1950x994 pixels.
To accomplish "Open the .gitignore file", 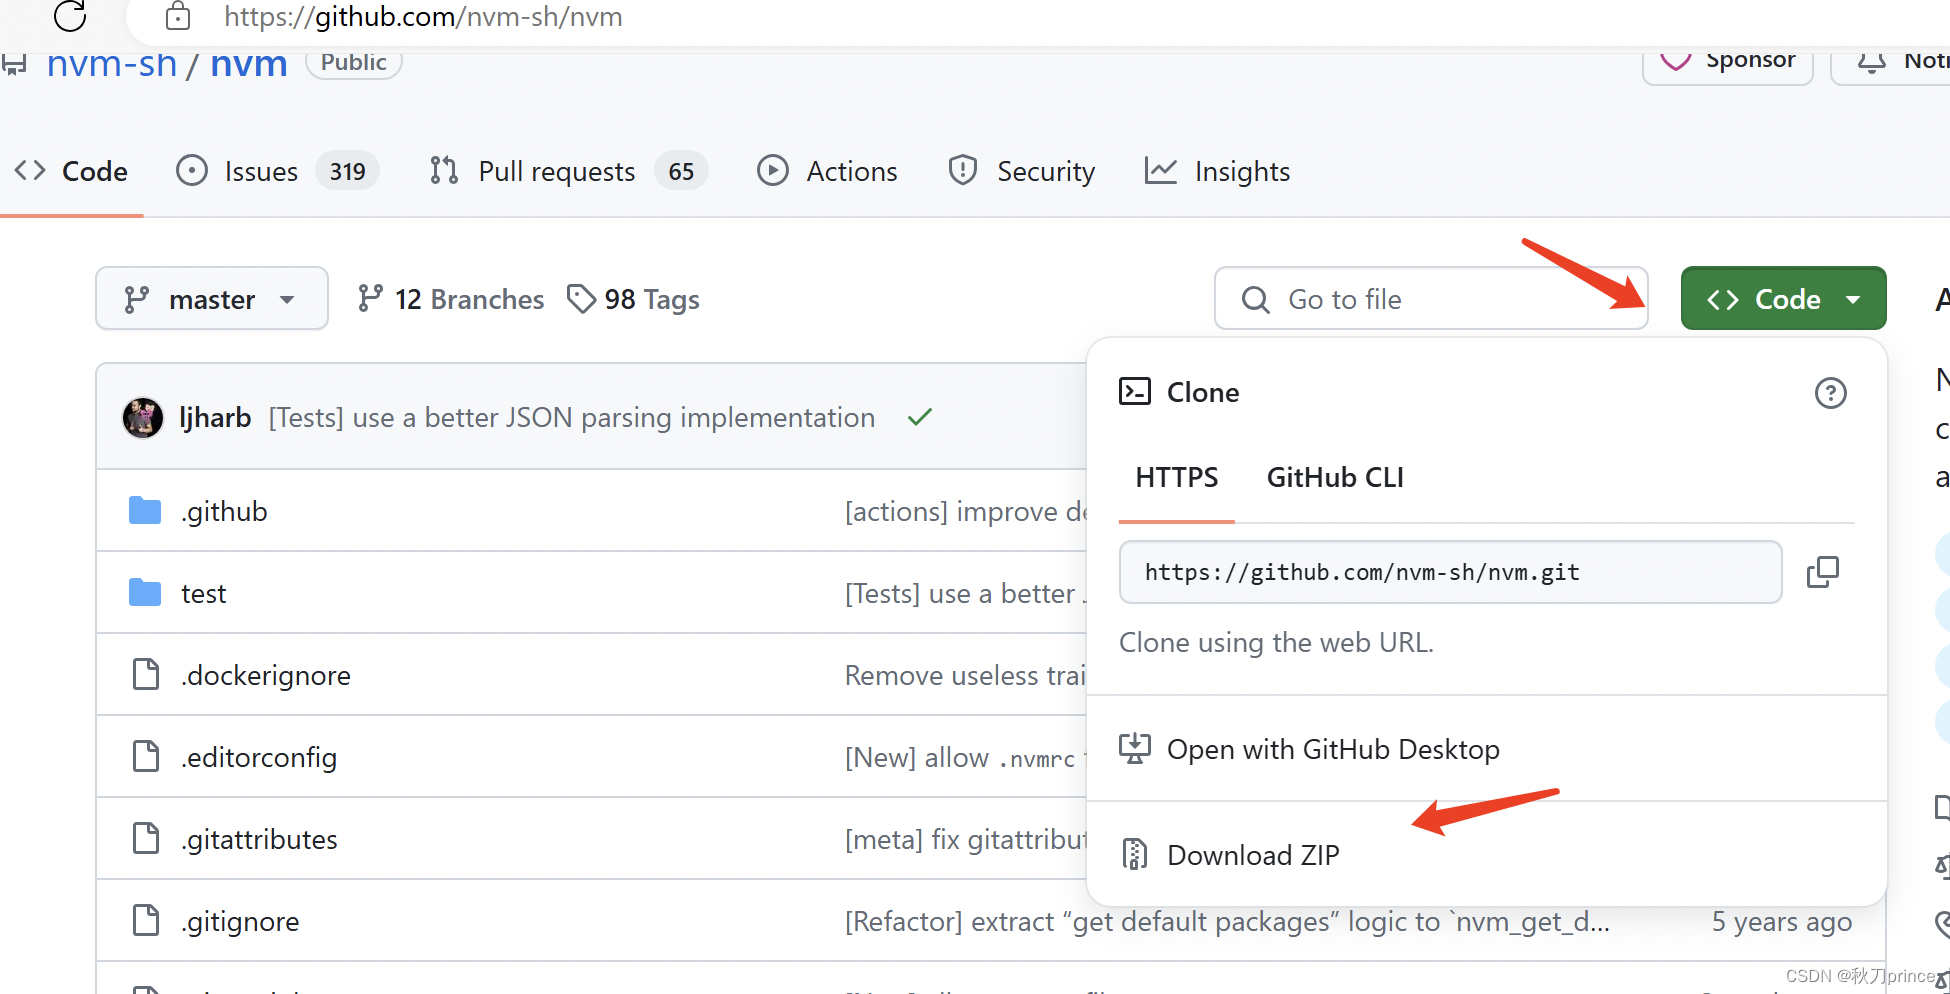I will click(239, 921).
